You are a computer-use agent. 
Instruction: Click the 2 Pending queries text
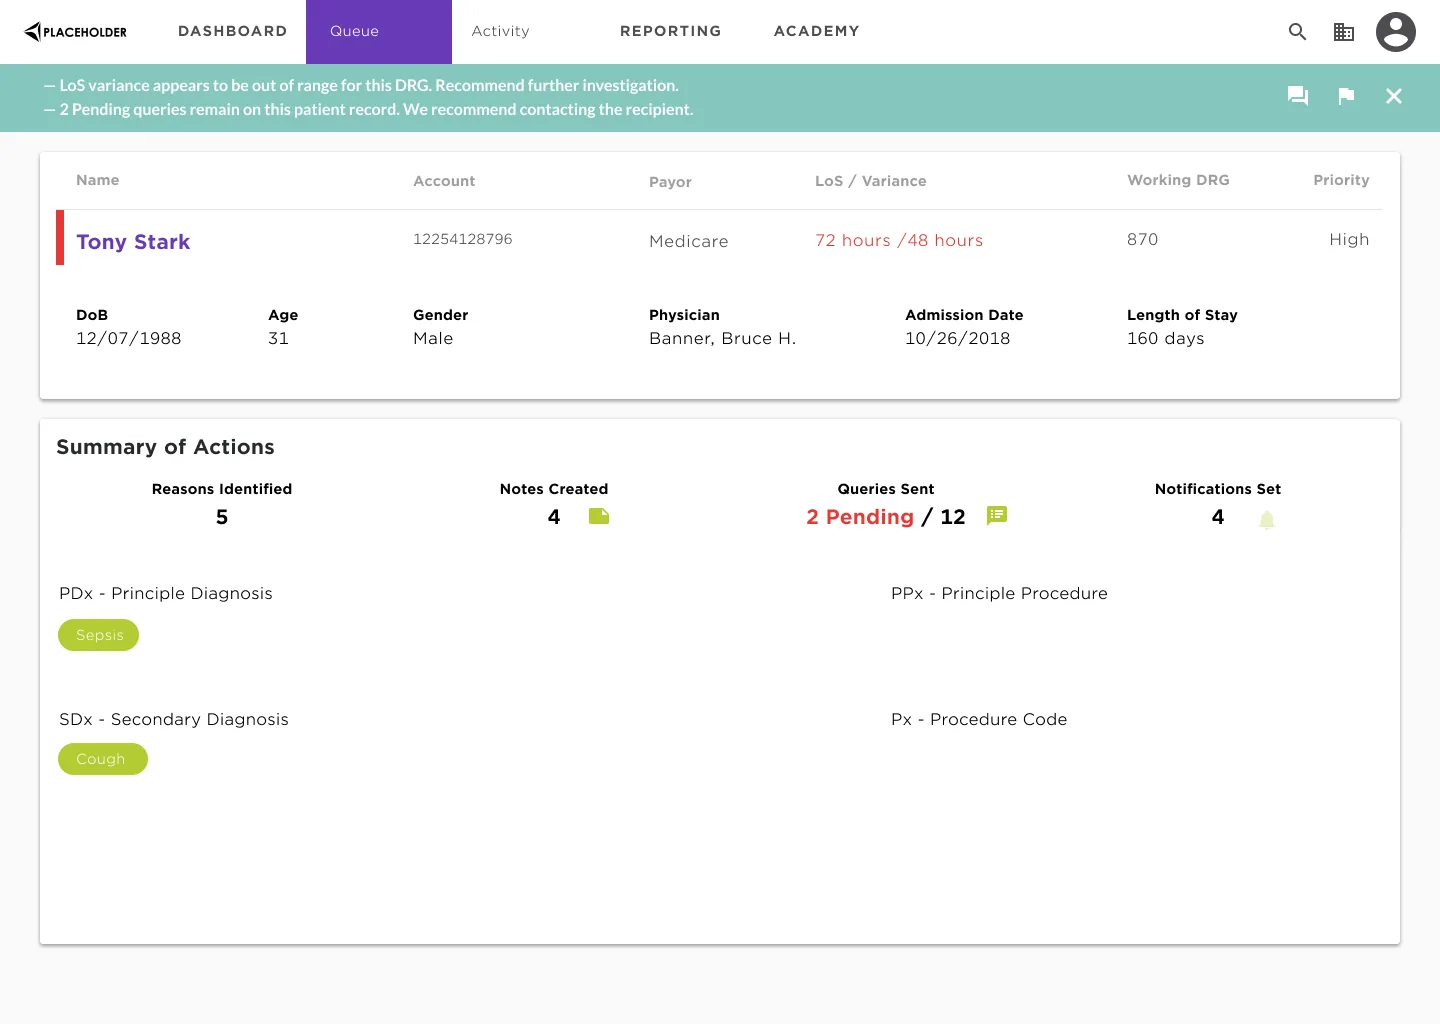tap(860, 517)
